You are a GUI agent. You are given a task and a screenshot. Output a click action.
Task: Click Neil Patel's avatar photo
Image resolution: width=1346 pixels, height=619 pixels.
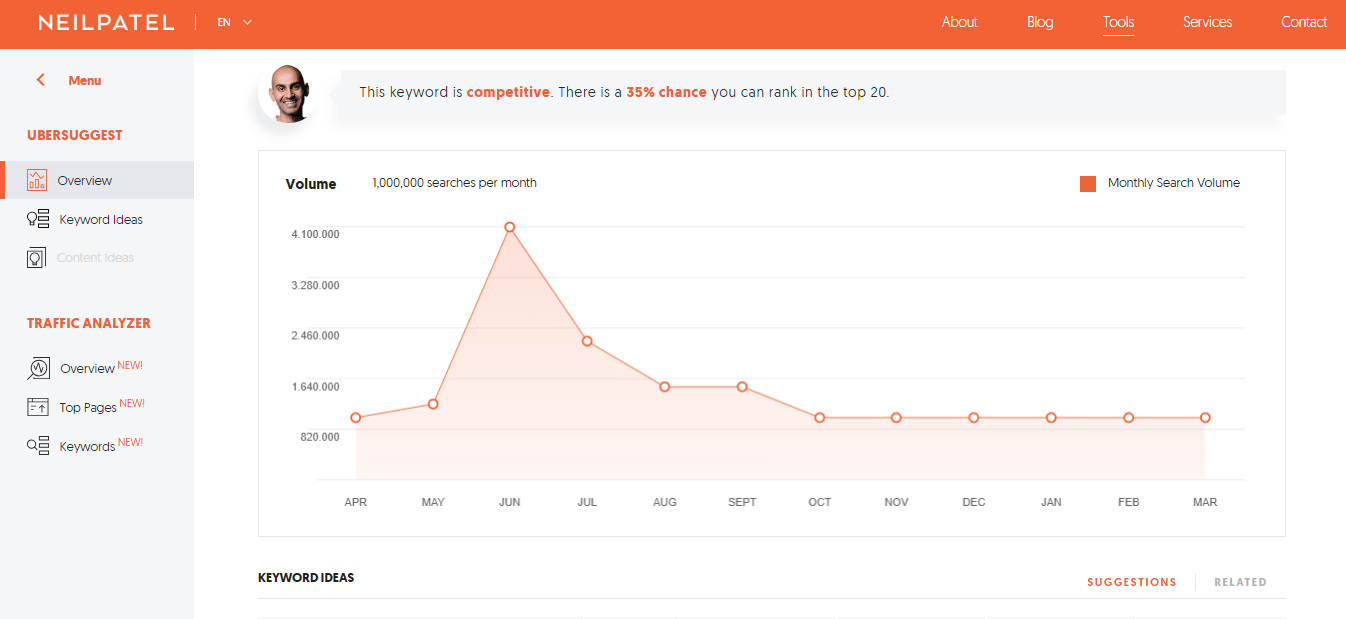tap(289, 94)
